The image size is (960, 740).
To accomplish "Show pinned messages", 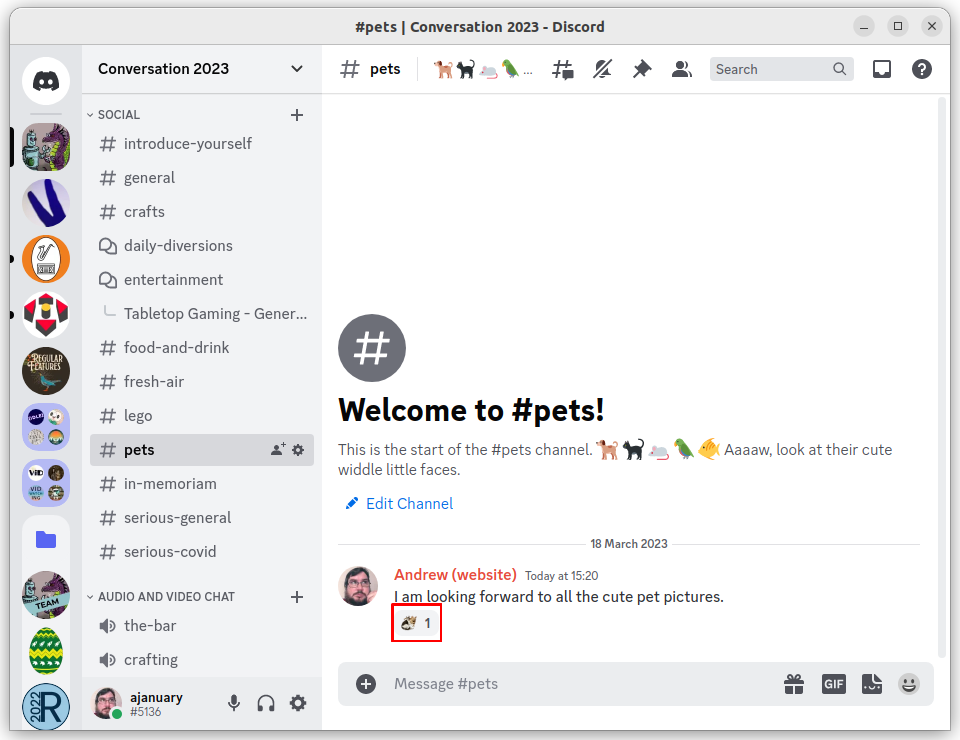I will click(x=642, y=69).
